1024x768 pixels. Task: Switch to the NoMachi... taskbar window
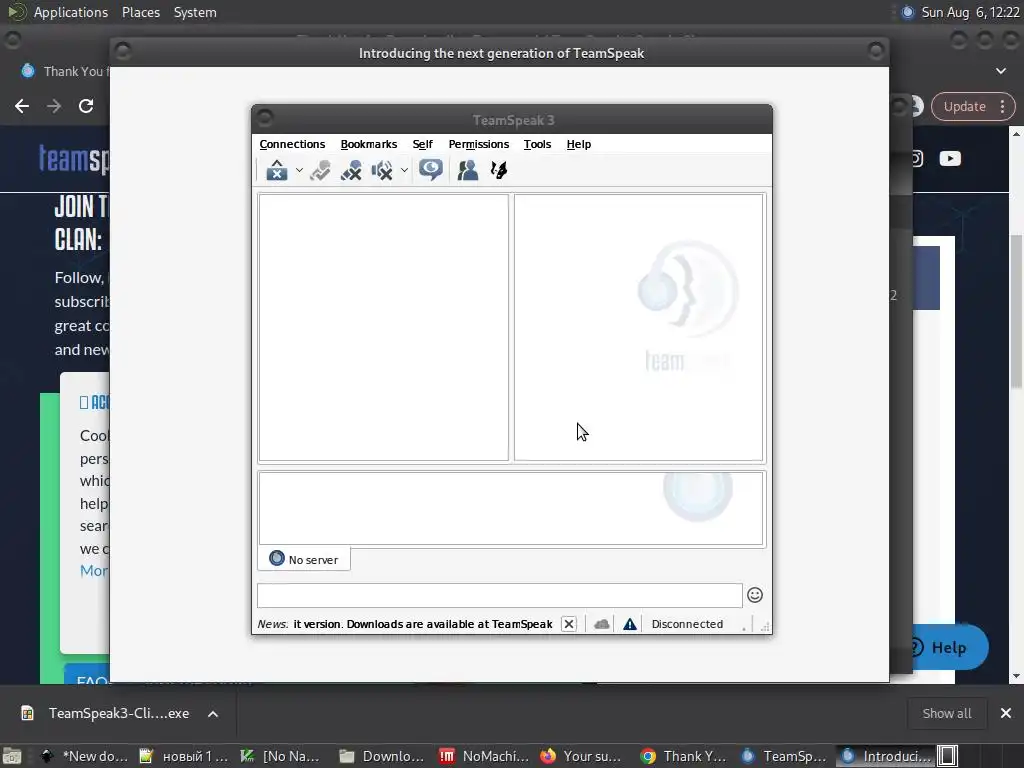(483, 756)
